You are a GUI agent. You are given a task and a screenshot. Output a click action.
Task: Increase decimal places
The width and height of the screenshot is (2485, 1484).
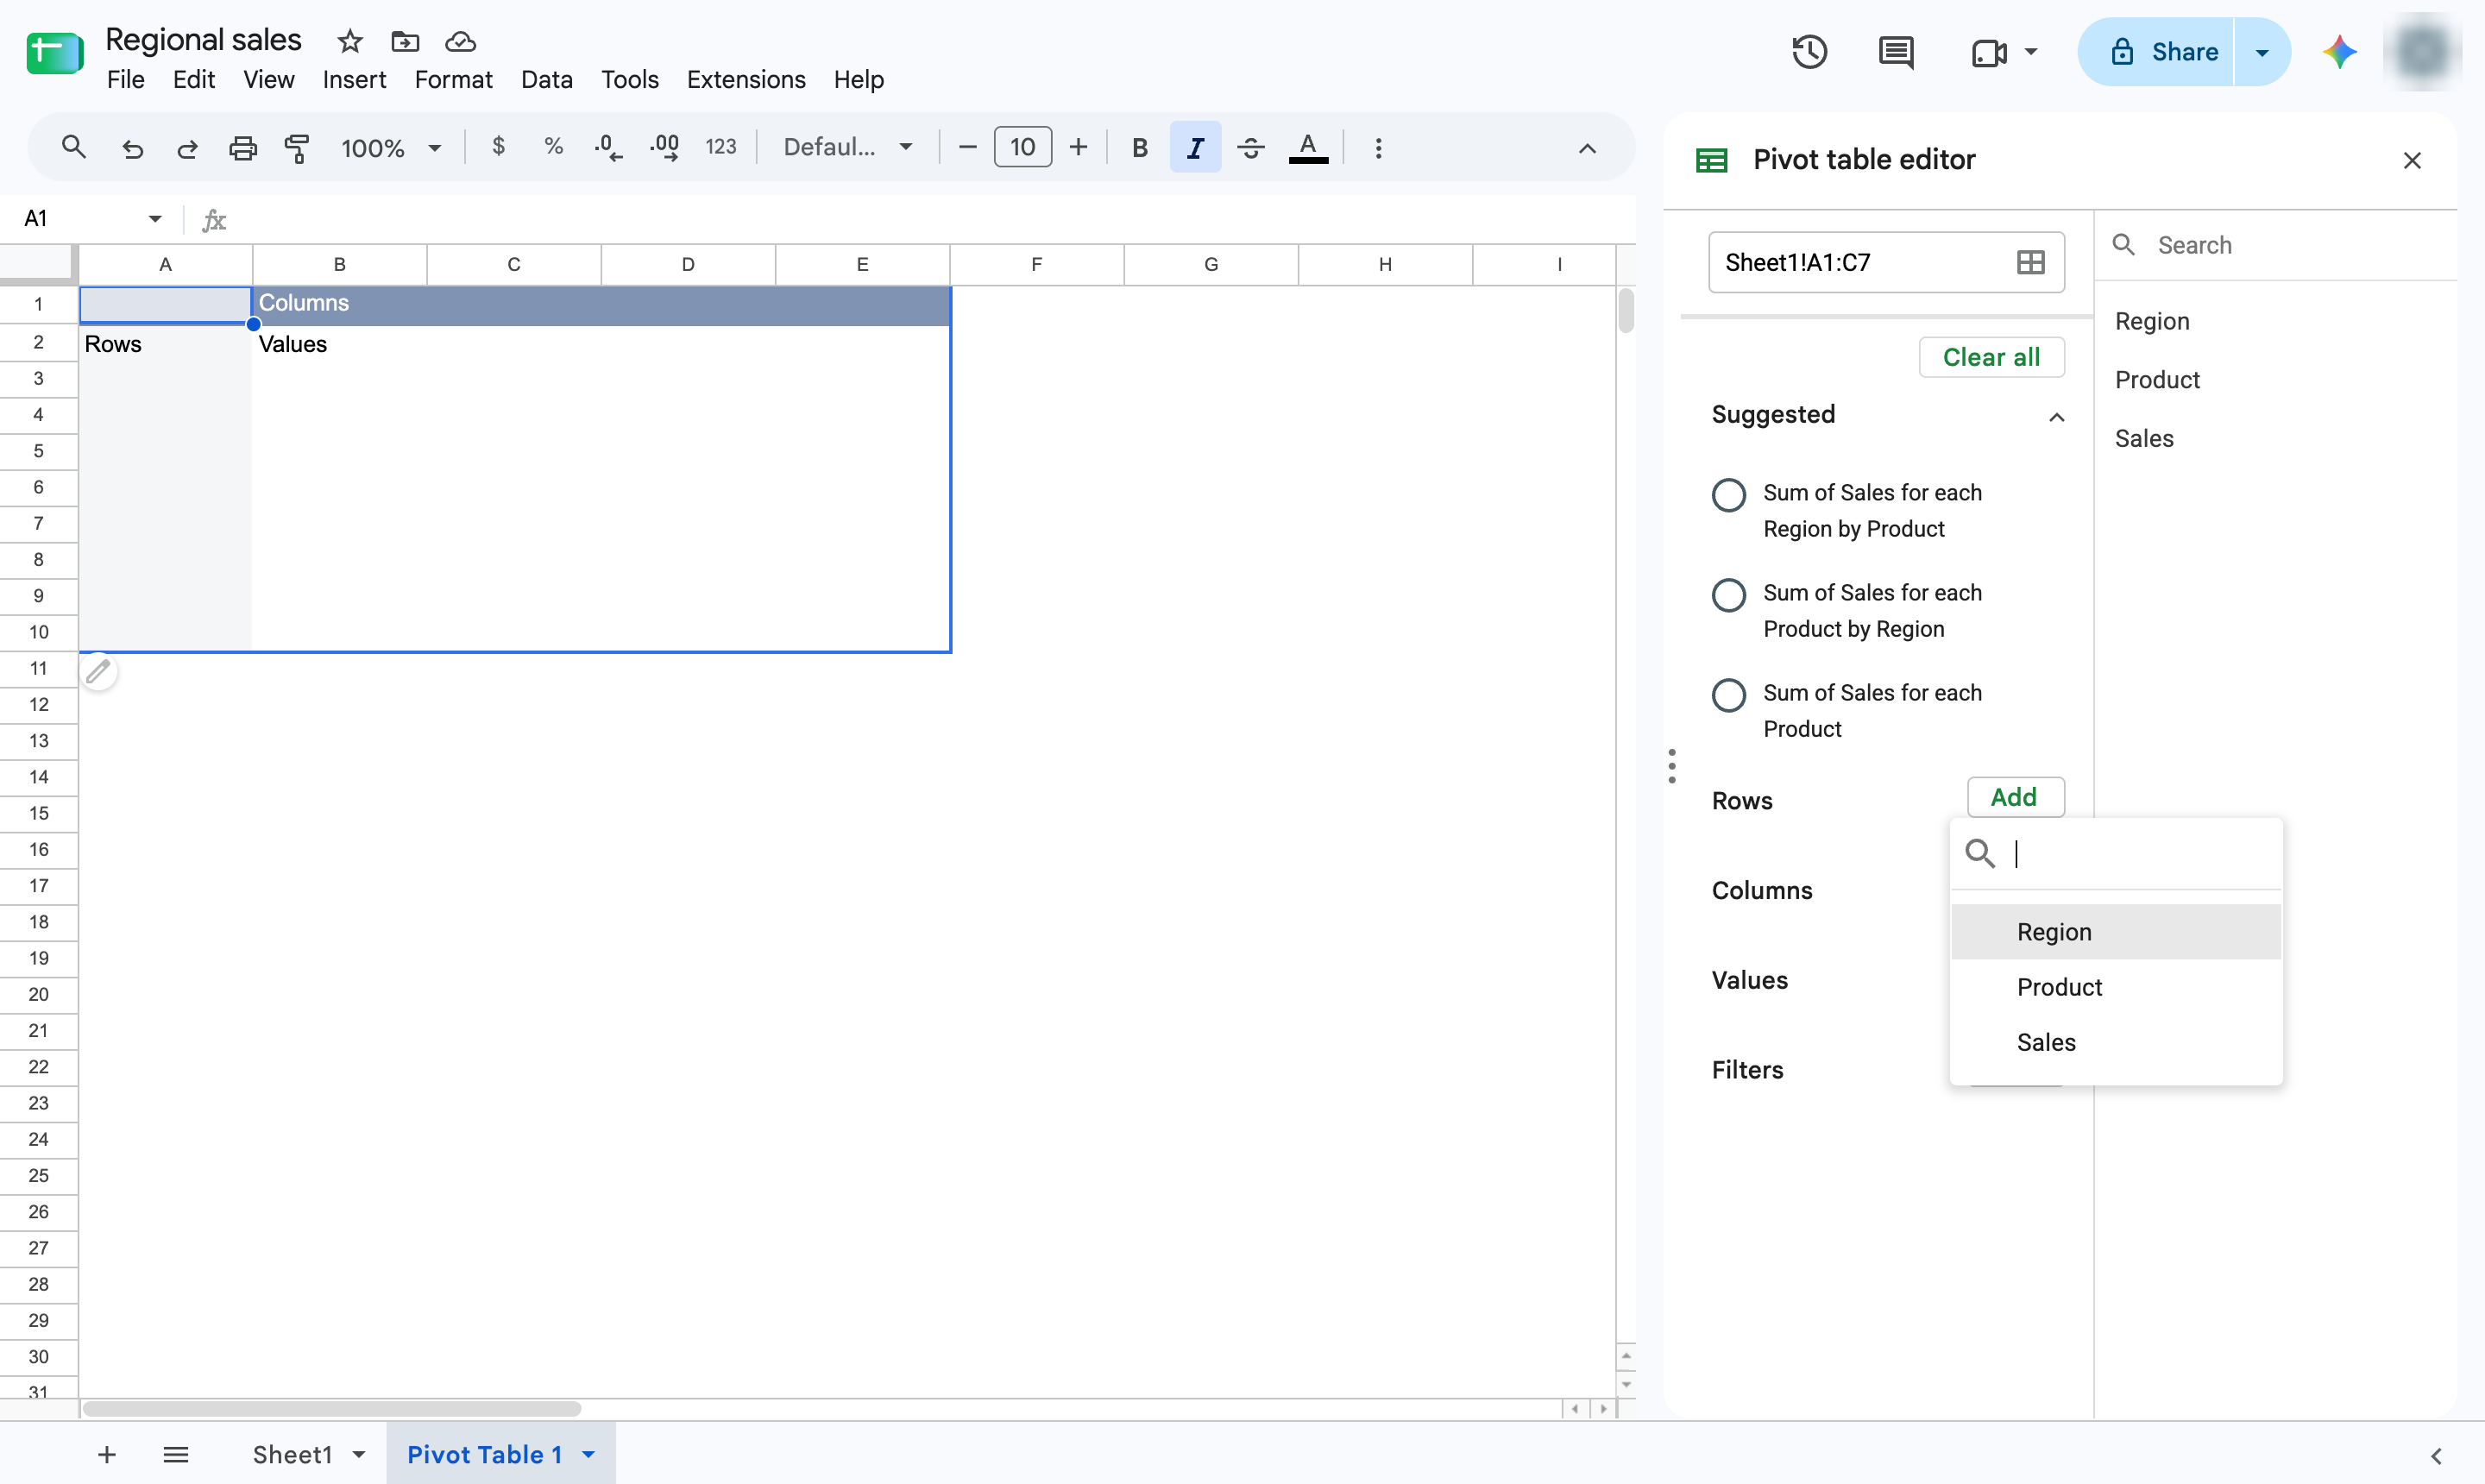click(664, 147)
